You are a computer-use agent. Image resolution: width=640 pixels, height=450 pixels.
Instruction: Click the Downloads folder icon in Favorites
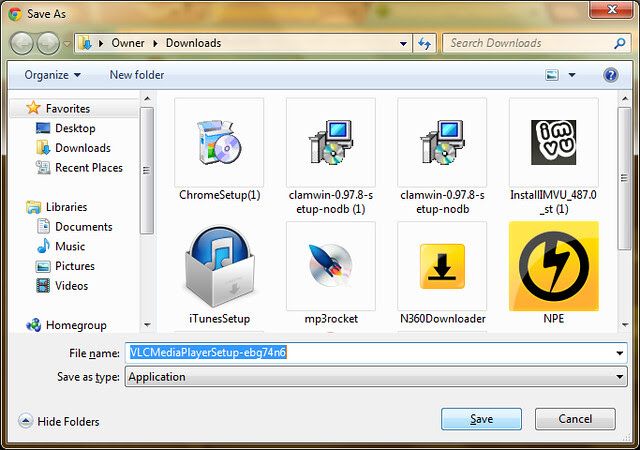(x=43, y=148)
